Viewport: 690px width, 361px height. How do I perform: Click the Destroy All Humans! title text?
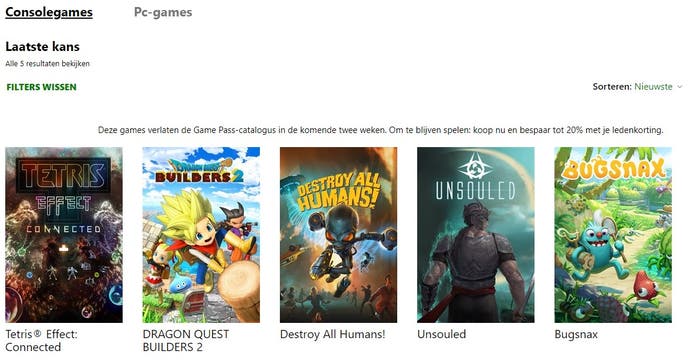[332, 334]
